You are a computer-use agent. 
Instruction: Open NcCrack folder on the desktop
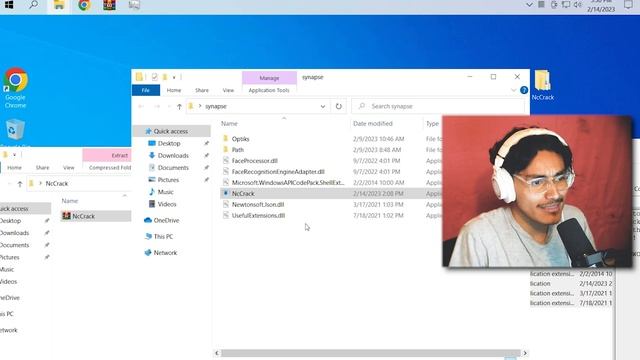pyautogui.click(x=542, y=85)
